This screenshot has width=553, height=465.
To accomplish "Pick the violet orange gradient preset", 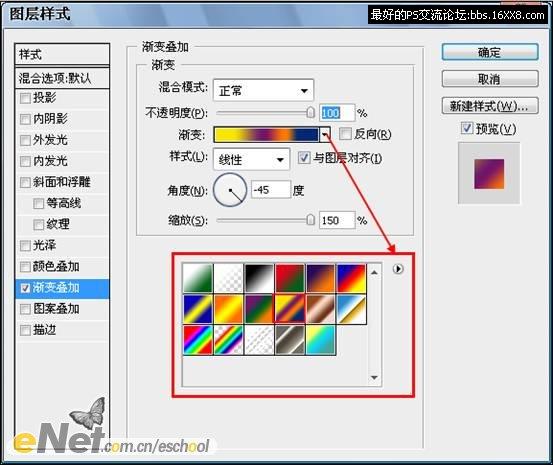I will [x=320, y=278].
